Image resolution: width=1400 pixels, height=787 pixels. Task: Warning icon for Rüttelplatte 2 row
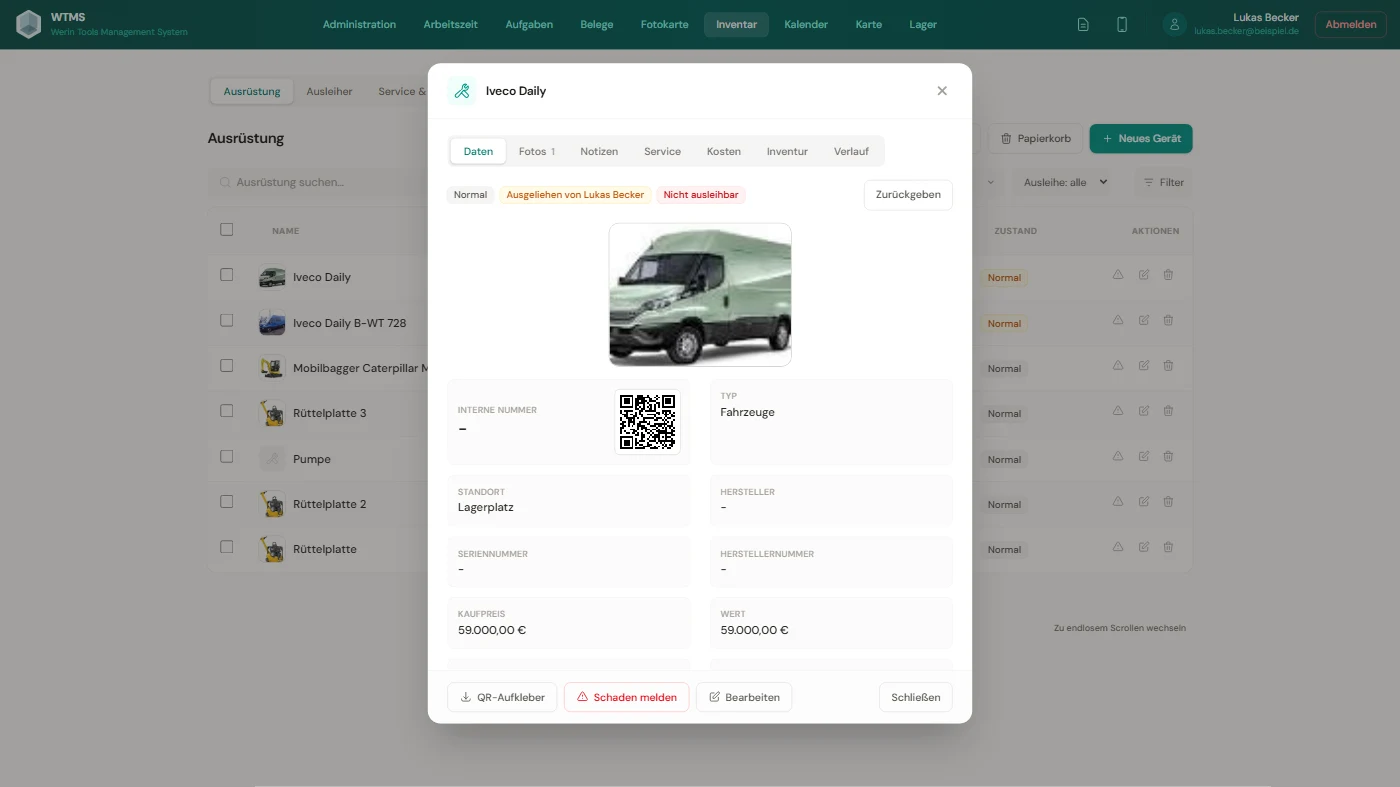[x=1118, y=502]
